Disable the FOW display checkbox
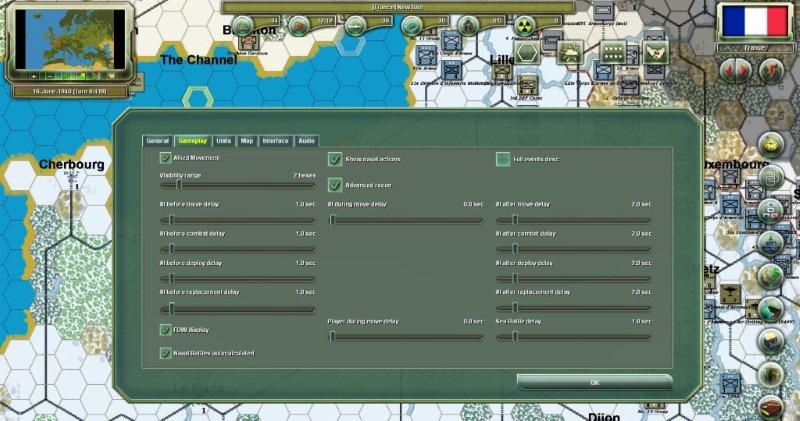The height and width of the screenshot is (421, 800). (165, 330)
